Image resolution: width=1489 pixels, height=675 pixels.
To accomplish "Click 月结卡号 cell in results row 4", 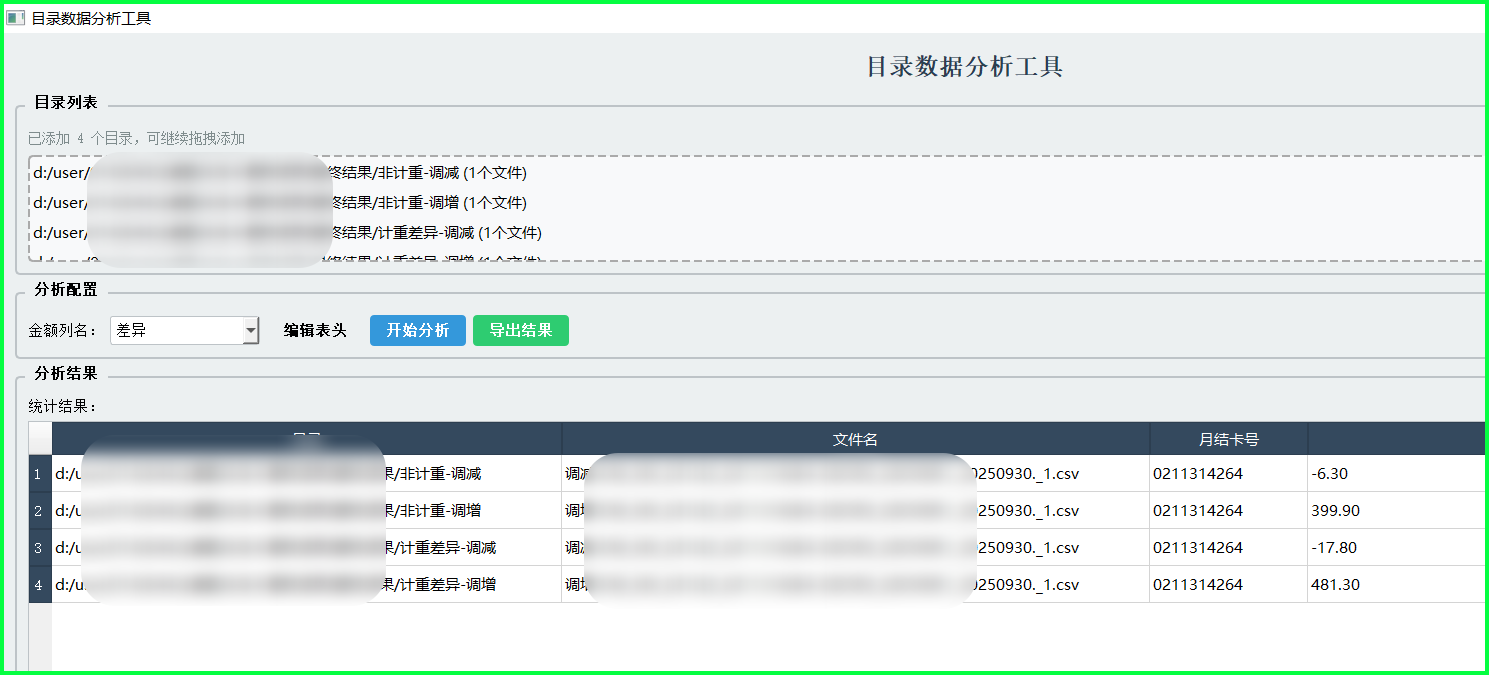I will click(x=1228, y=585).
